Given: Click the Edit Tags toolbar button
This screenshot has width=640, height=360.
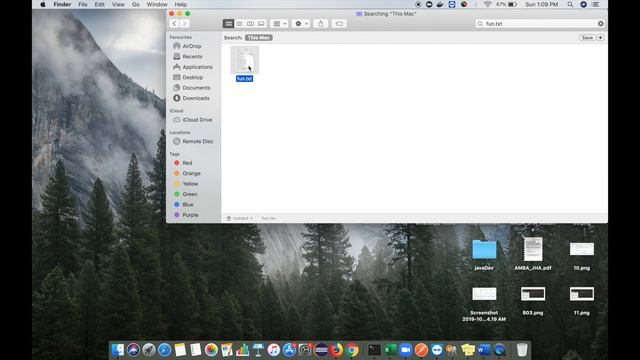Looking at the screenshot, I should [339, 24].
